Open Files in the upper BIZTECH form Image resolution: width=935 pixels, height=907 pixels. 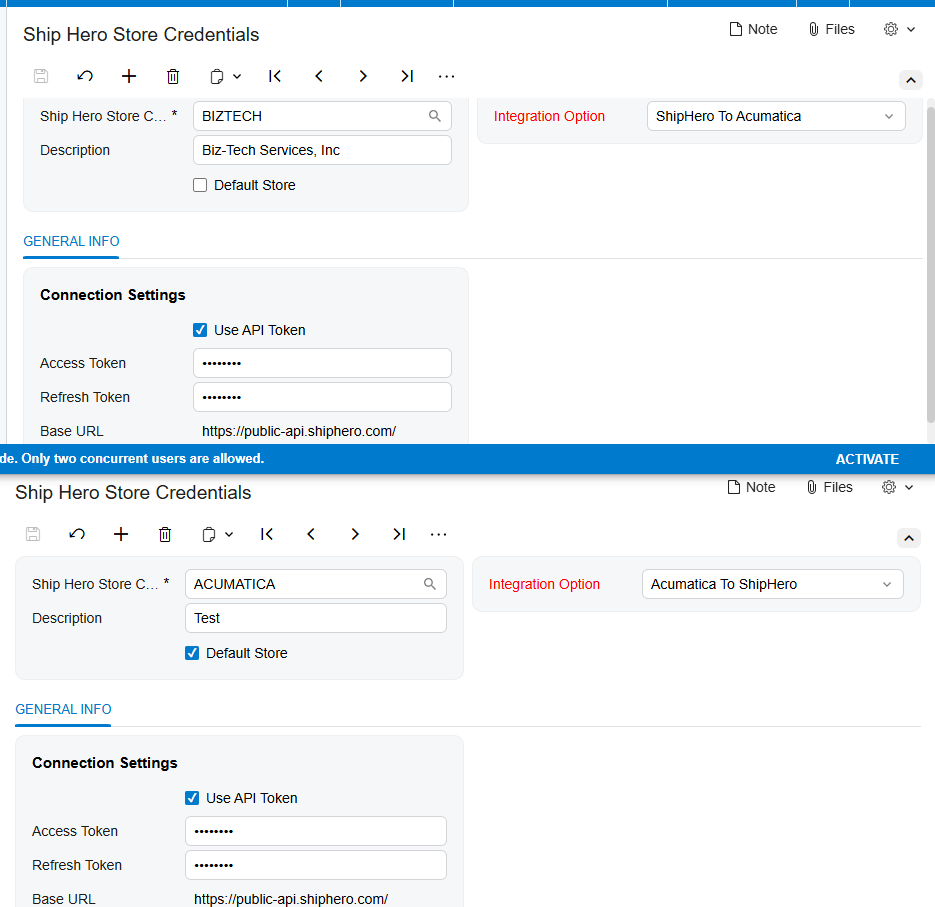831,29
